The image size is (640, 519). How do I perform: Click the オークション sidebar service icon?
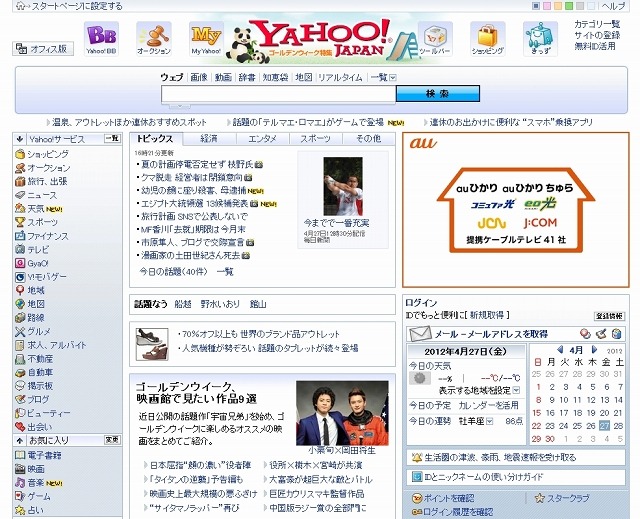point(20,168)
